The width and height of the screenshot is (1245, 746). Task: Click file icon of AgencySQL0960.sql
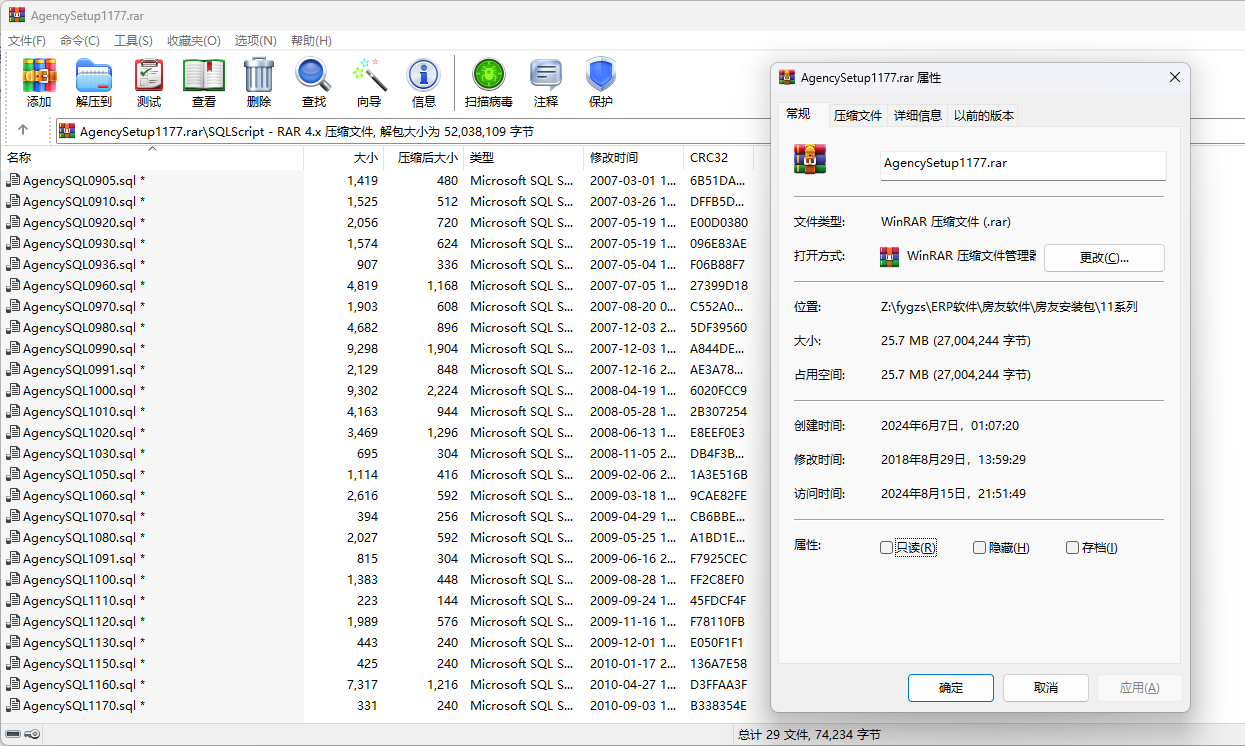(13, 286)
